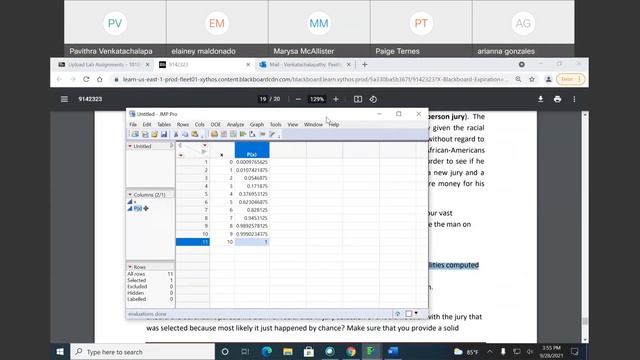Select row number 11 in JMP table
This screenshot has width=640, height=360.
tap(193, 242)
